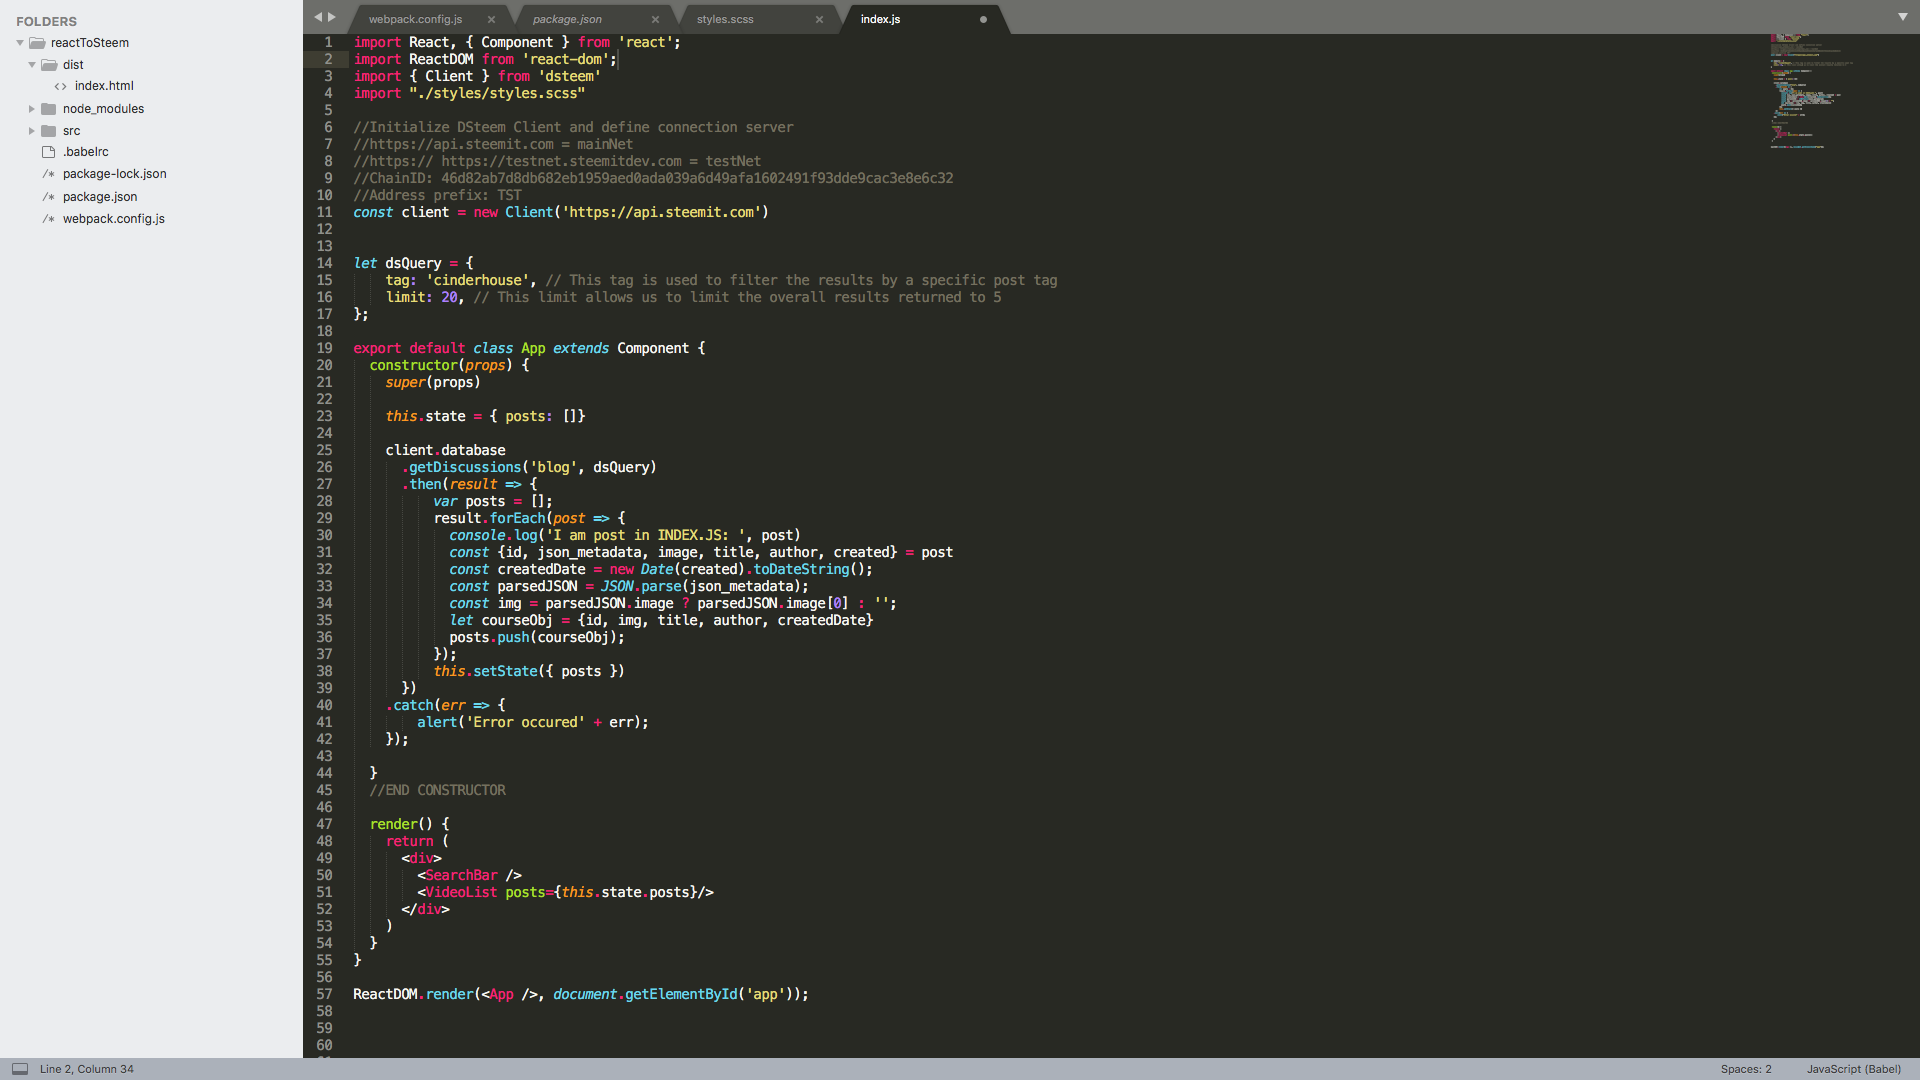Expand the src folder
Image resolution: width=1920 pixels, height=1080 pixels.
pos(32,131)
